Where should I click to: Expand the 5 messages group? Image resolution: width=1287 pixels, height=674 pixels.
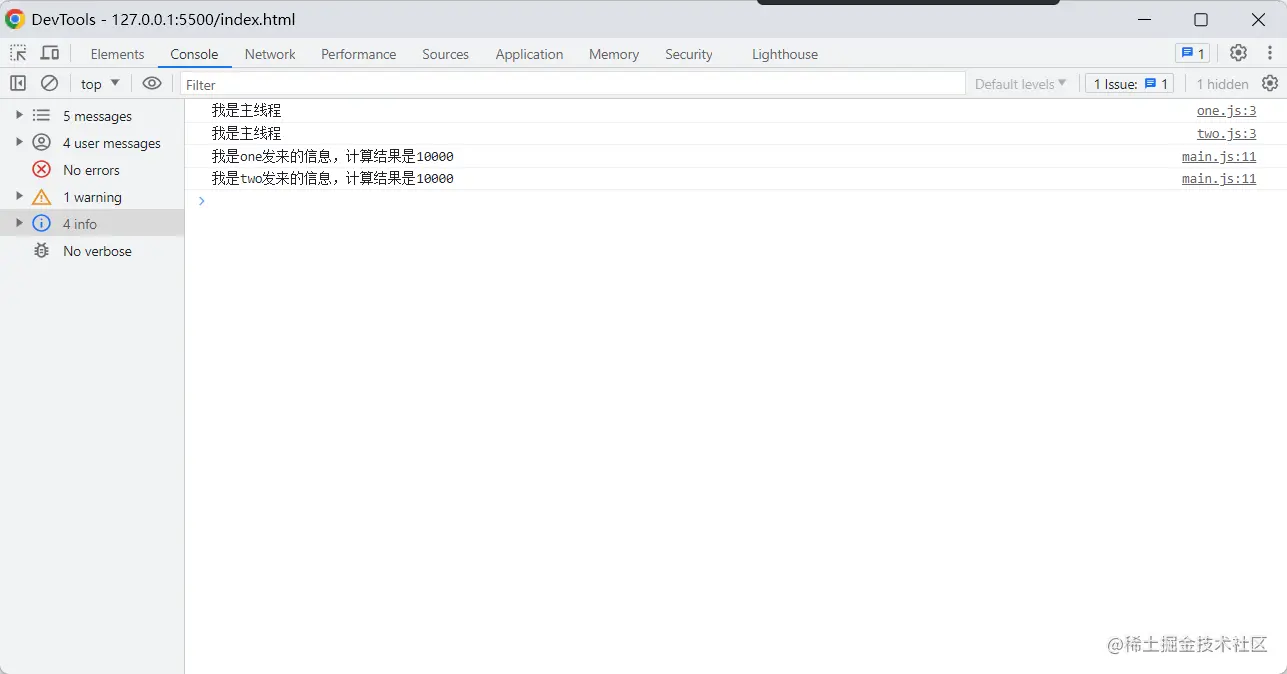click(x=19, y=115)
